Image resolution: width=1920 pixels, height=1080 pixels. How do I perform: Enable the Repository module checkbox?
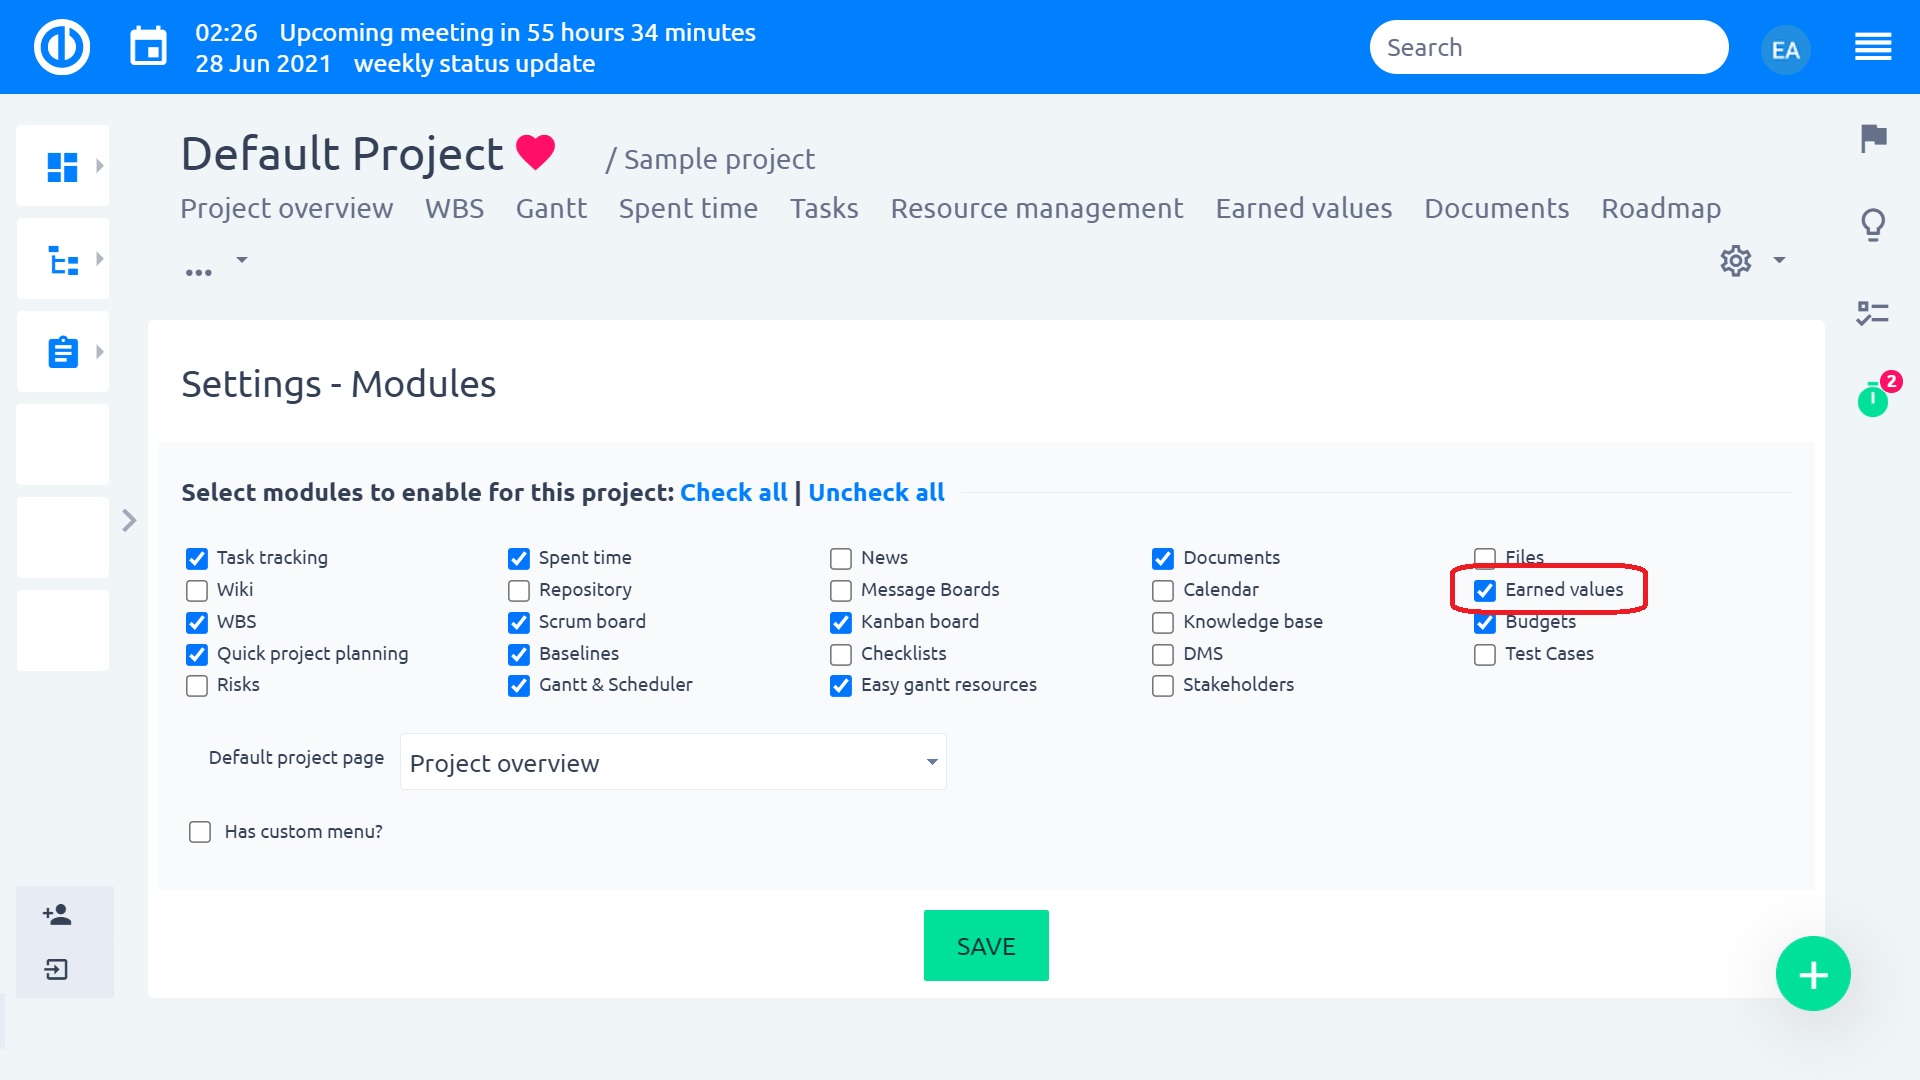pyautogui.click(x=519, y=590)
